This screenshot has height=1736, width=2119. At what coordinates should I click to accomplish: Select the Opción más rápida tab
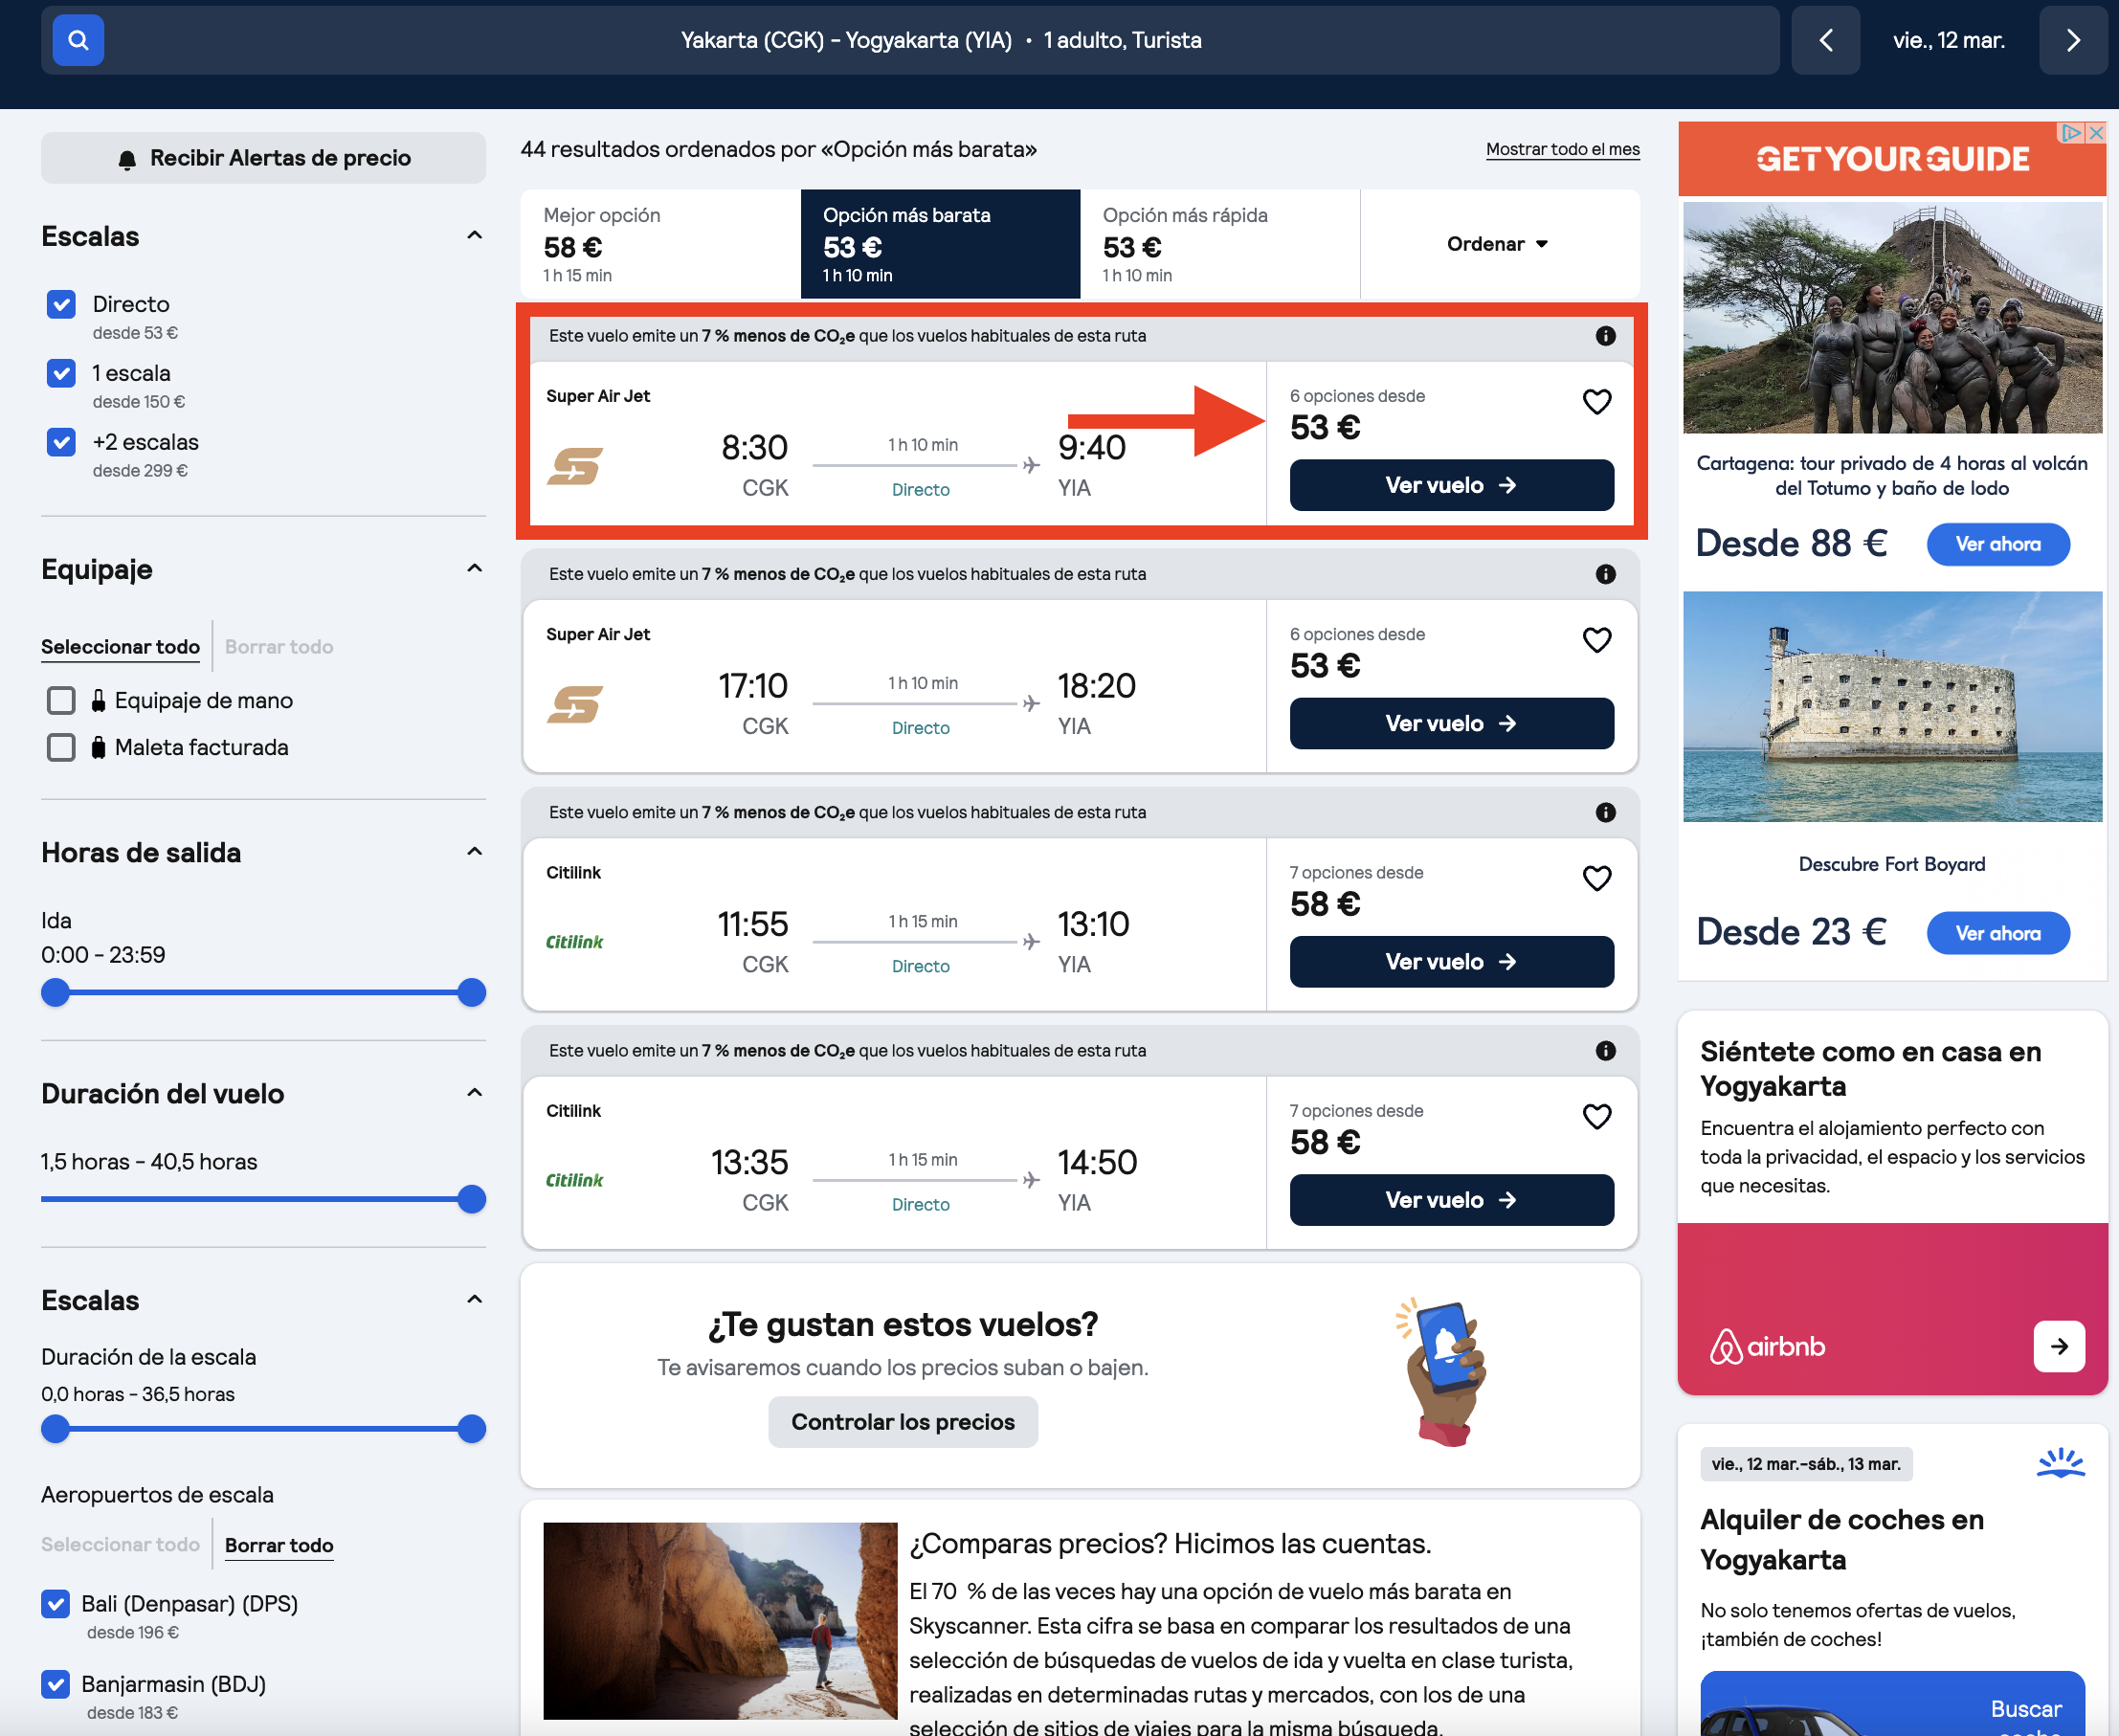(x=1220, y=244)
